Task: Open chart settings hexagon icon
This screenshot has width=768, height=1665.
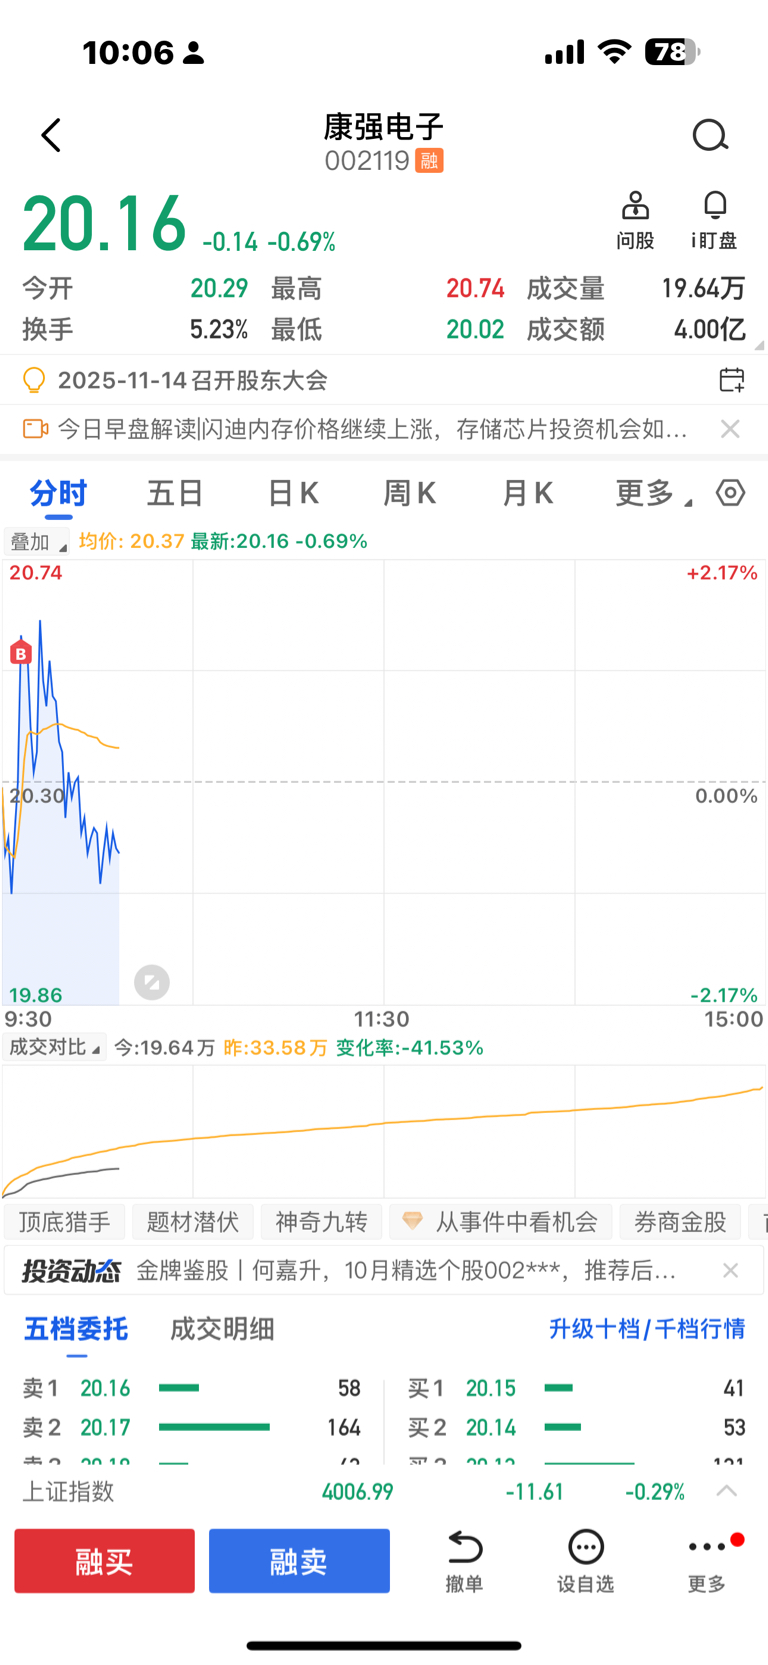Action: pos(731,493)
